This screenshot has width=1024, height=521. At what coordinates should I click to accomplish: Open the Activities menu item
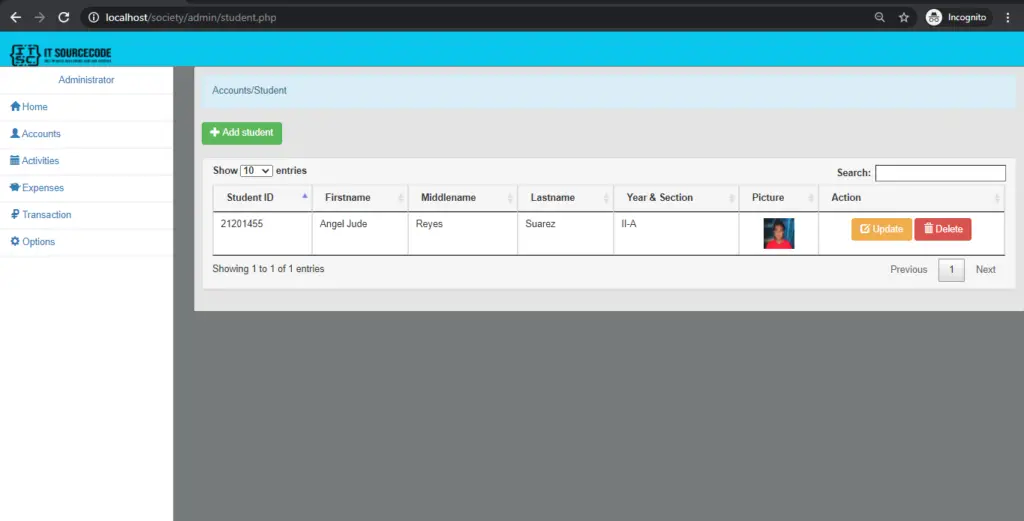tap(41, 161)
